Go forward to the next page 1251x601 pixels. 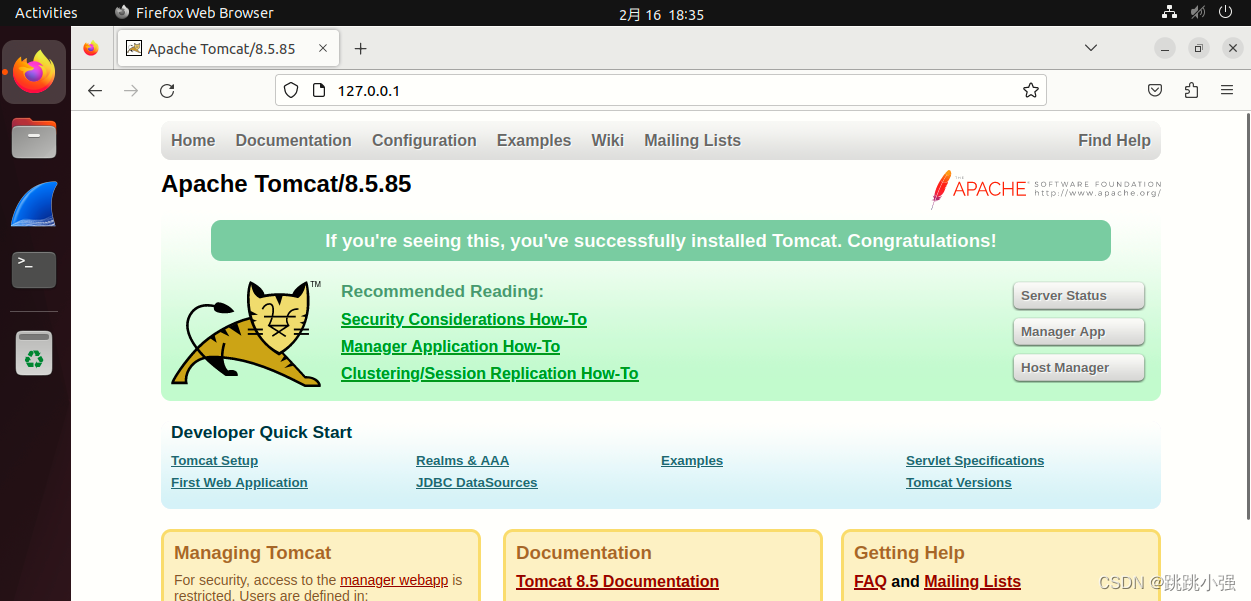(x=131, y=90)
